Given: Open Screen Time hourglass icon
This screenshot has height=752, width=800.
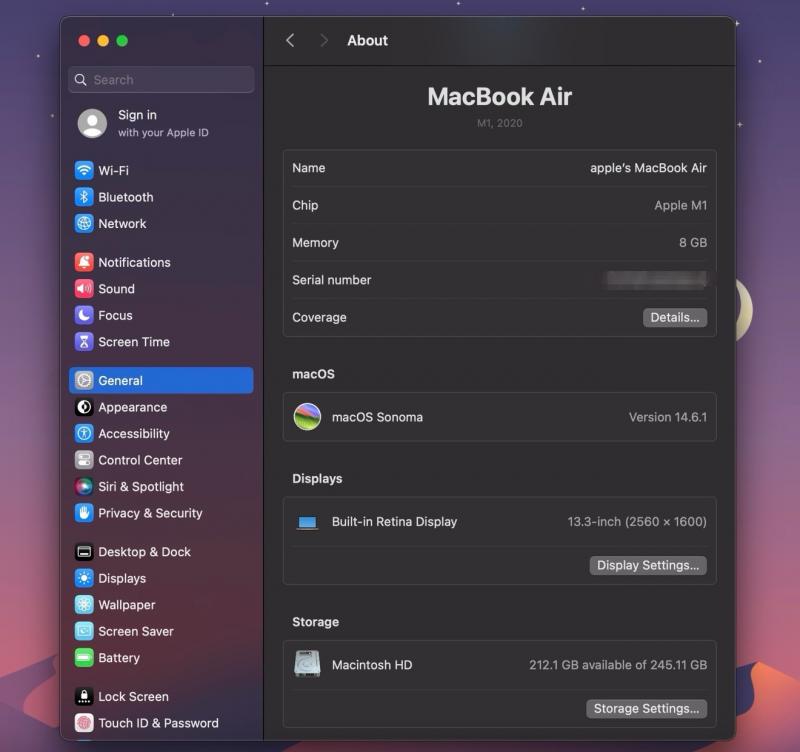Looking at the screenshot, I should [x=84, y=342].
